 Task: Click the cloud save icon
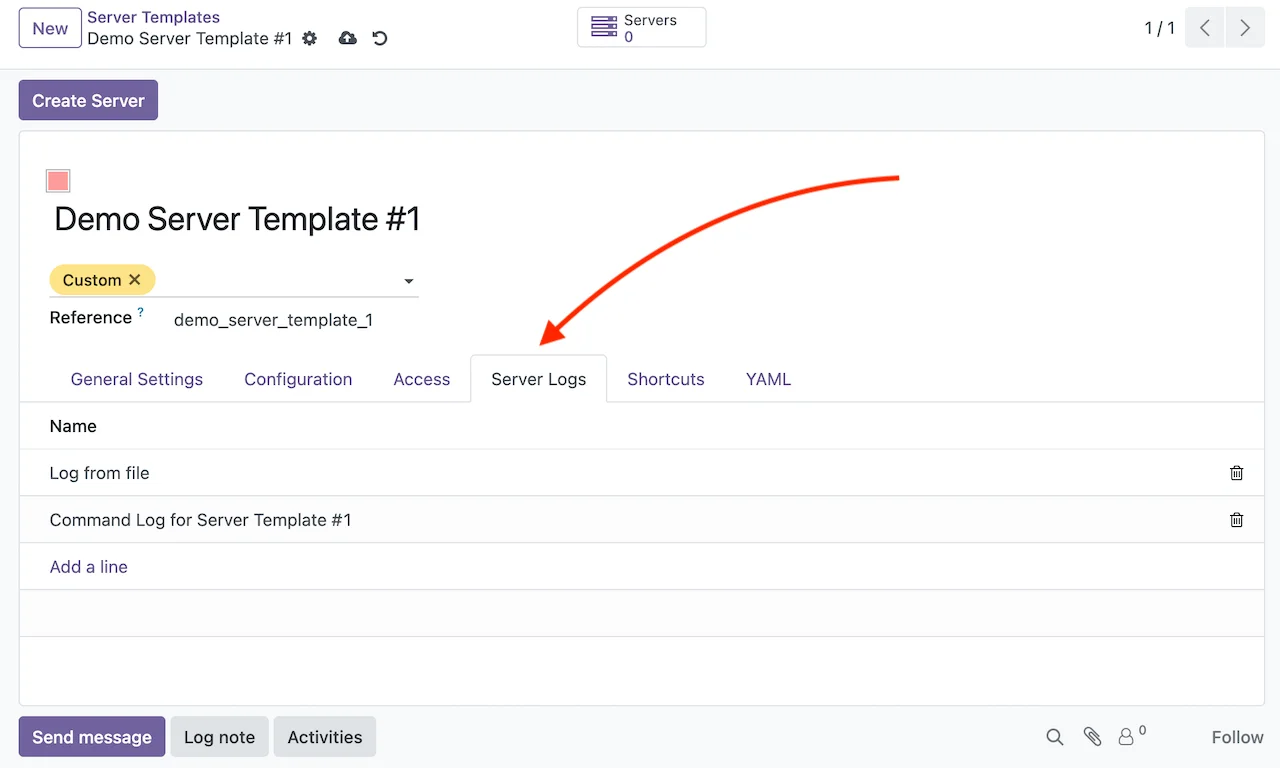click(x=347, y=38)
